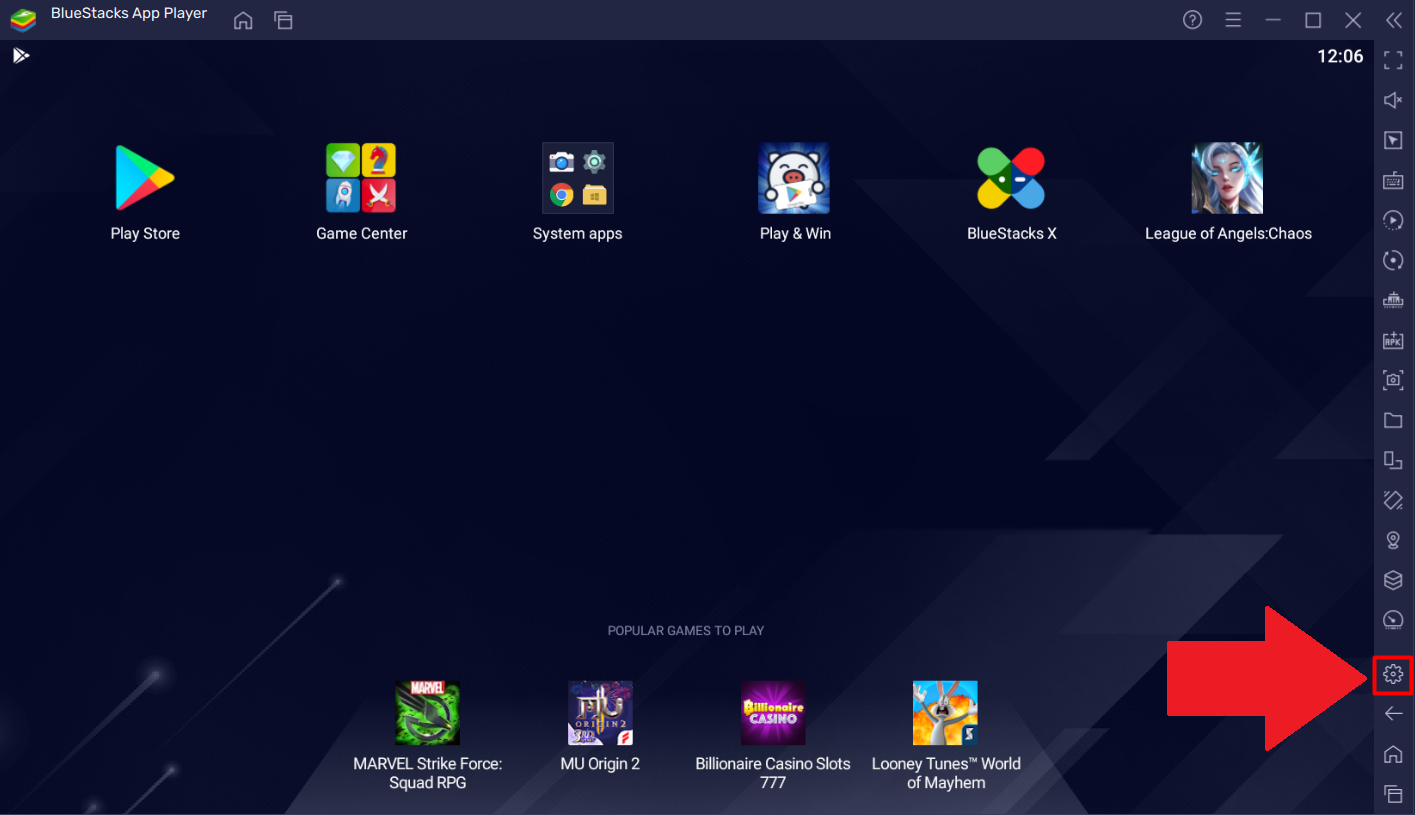Rotate the screen using the sidebar icon
1415x815 pixels.
coord(1393,500)
